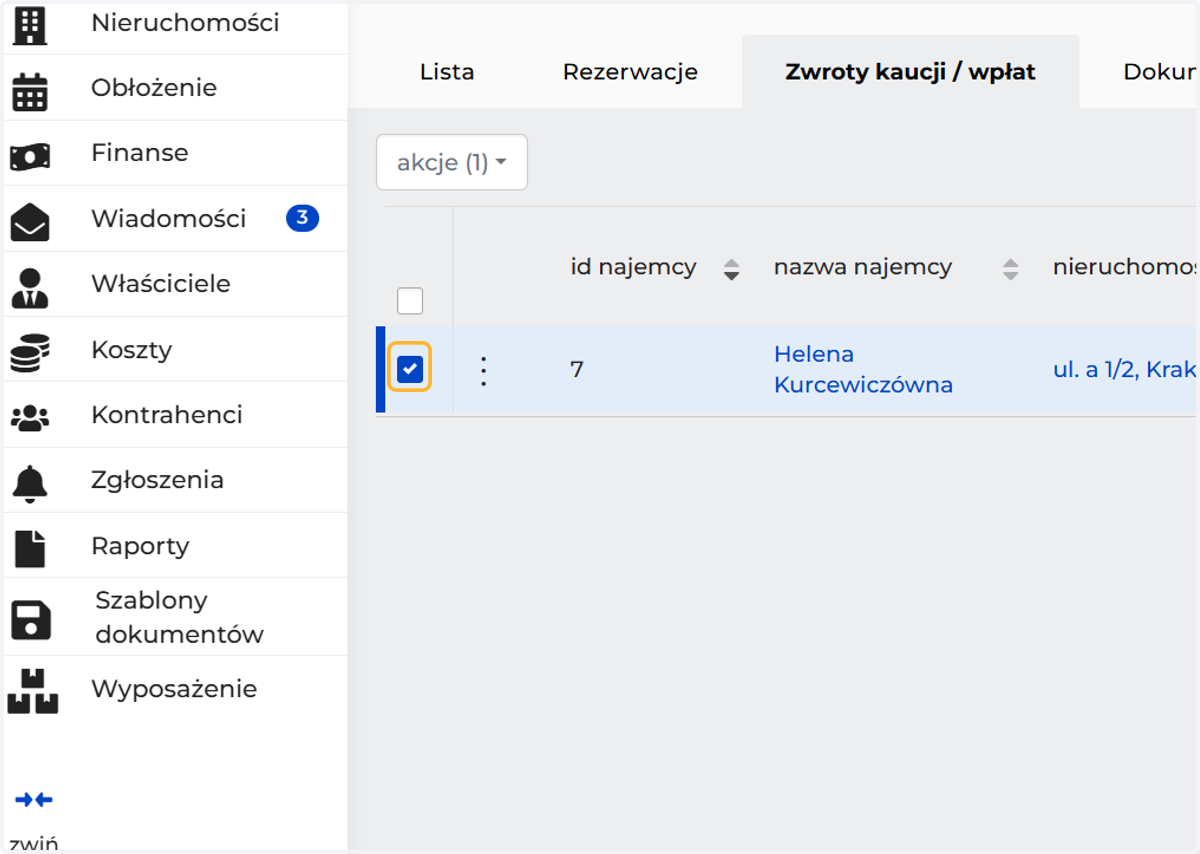The image size is (1200, 854).
Task: Navigate to Kontrahenci section
Action: [x=167, y=415]
